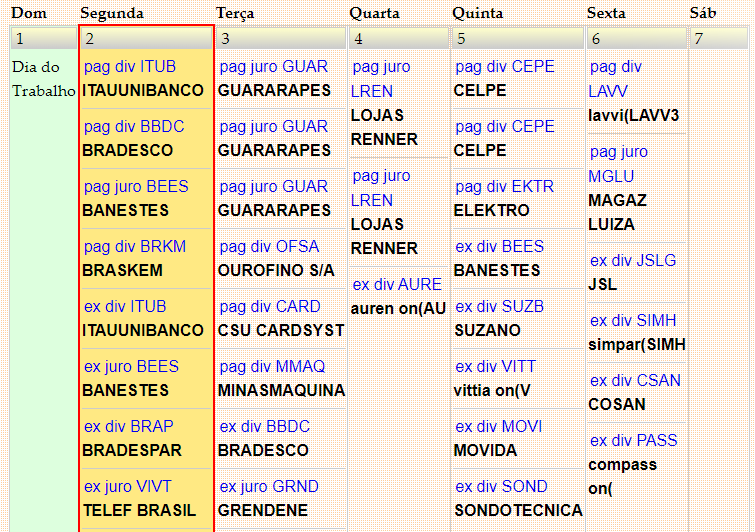The width and height of the screenshot is (755, 532).
Task: Click 'ex juro BEES' link
Action: 131,367
